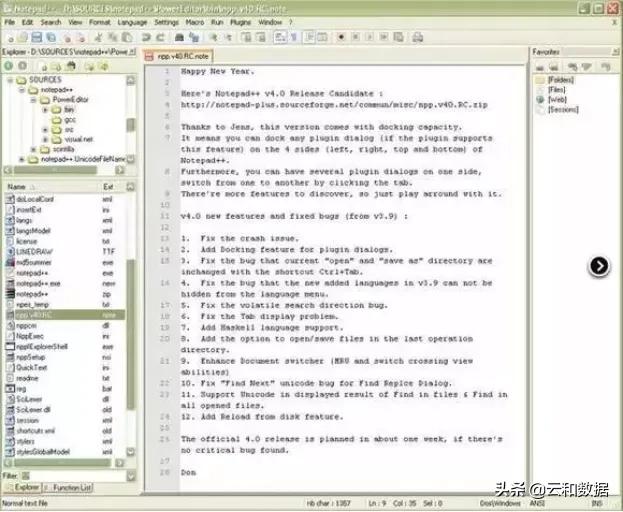Click the Redo toolbar icon
The image size is (623, 512).
pos(161,38)
